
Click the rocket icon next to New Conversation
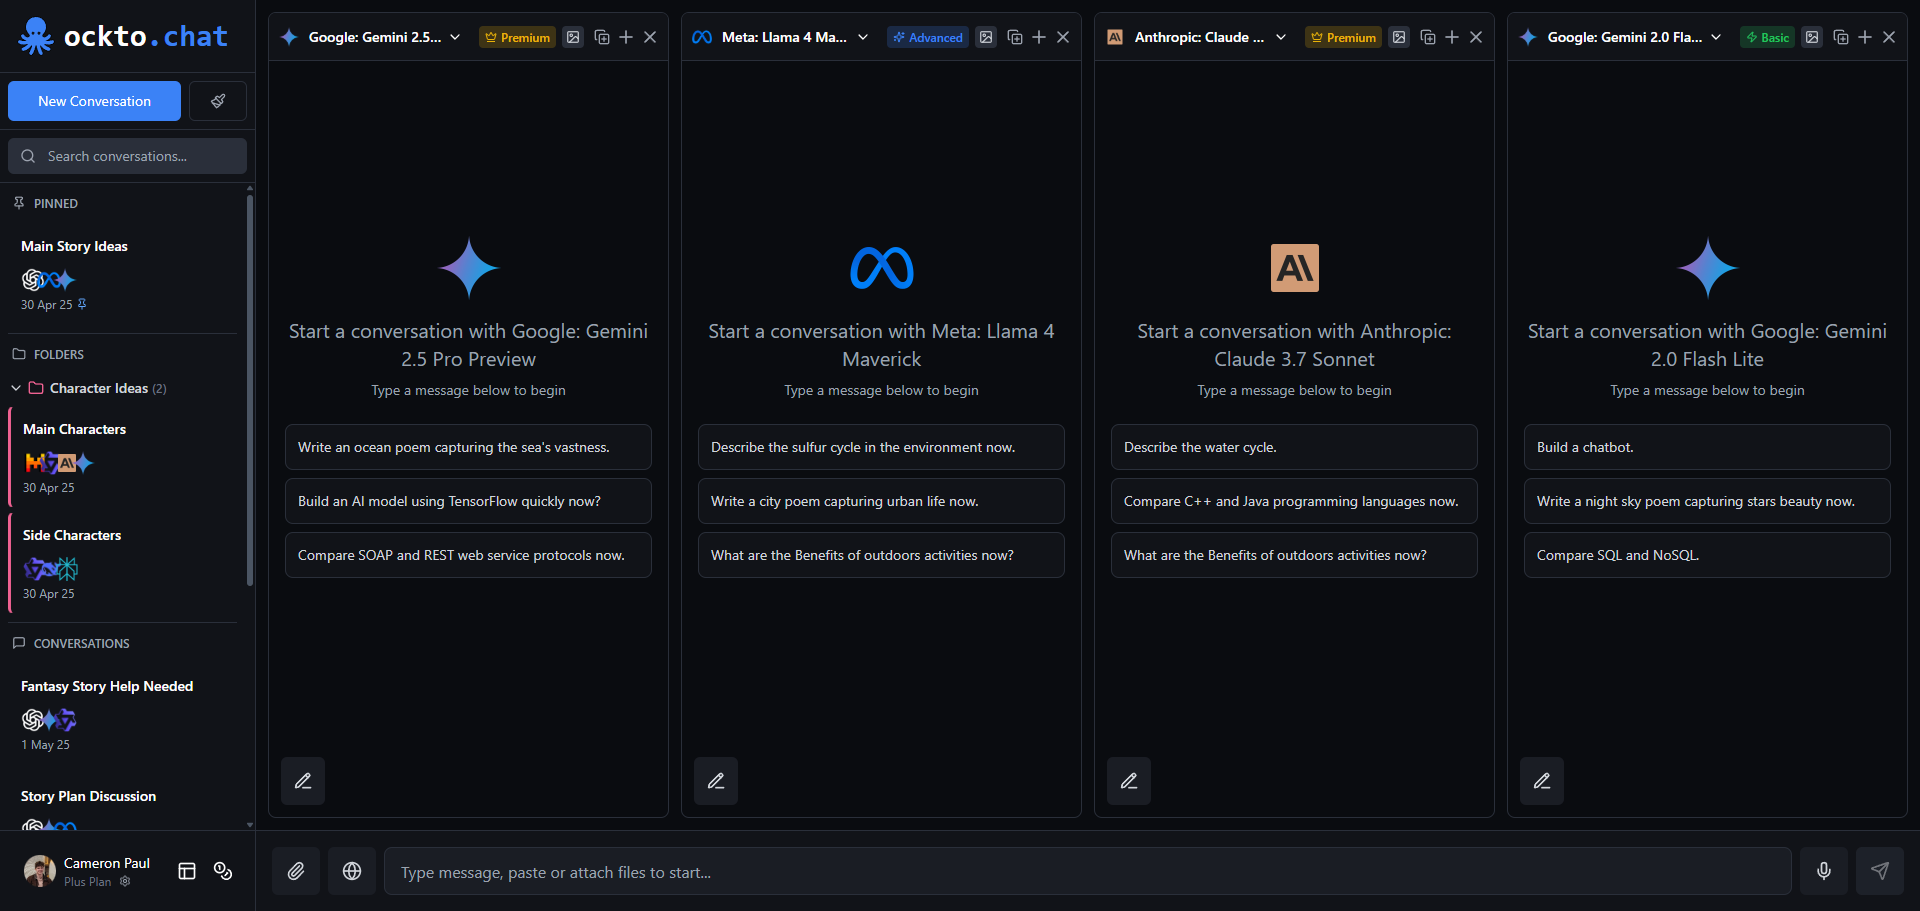point(218,101)
